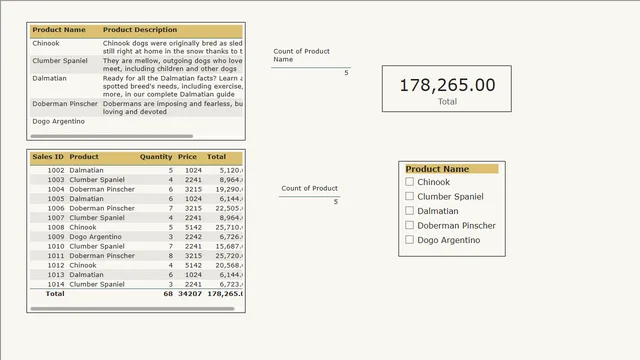Click Sales ID 1010 cell
Screen dimensions: 640x360
tap(56, 247)
